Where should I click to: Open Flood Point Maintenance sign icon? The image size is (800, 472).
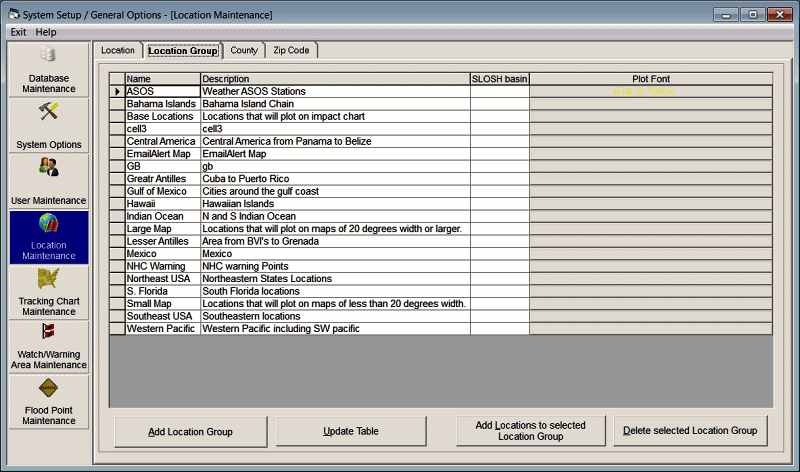click(x=48, y=389)
